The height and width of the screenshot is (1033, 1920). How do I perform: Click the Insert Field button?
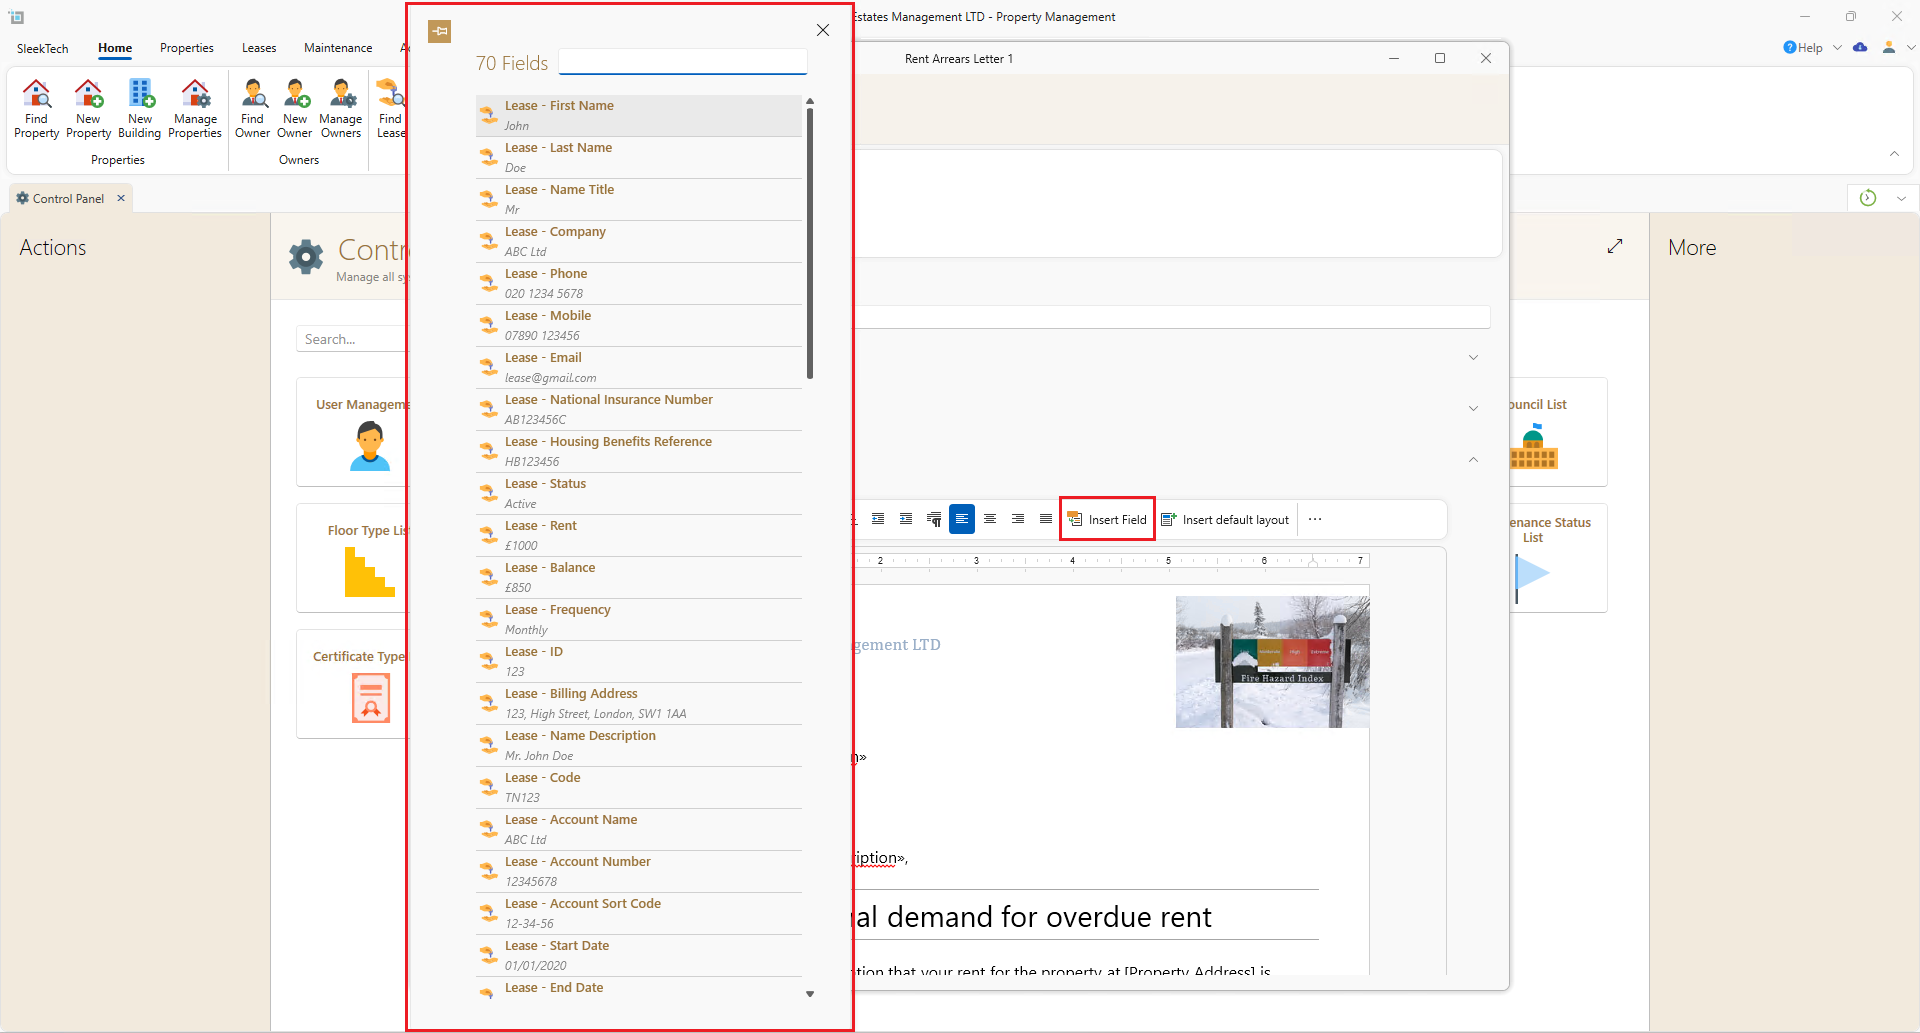1107,519
